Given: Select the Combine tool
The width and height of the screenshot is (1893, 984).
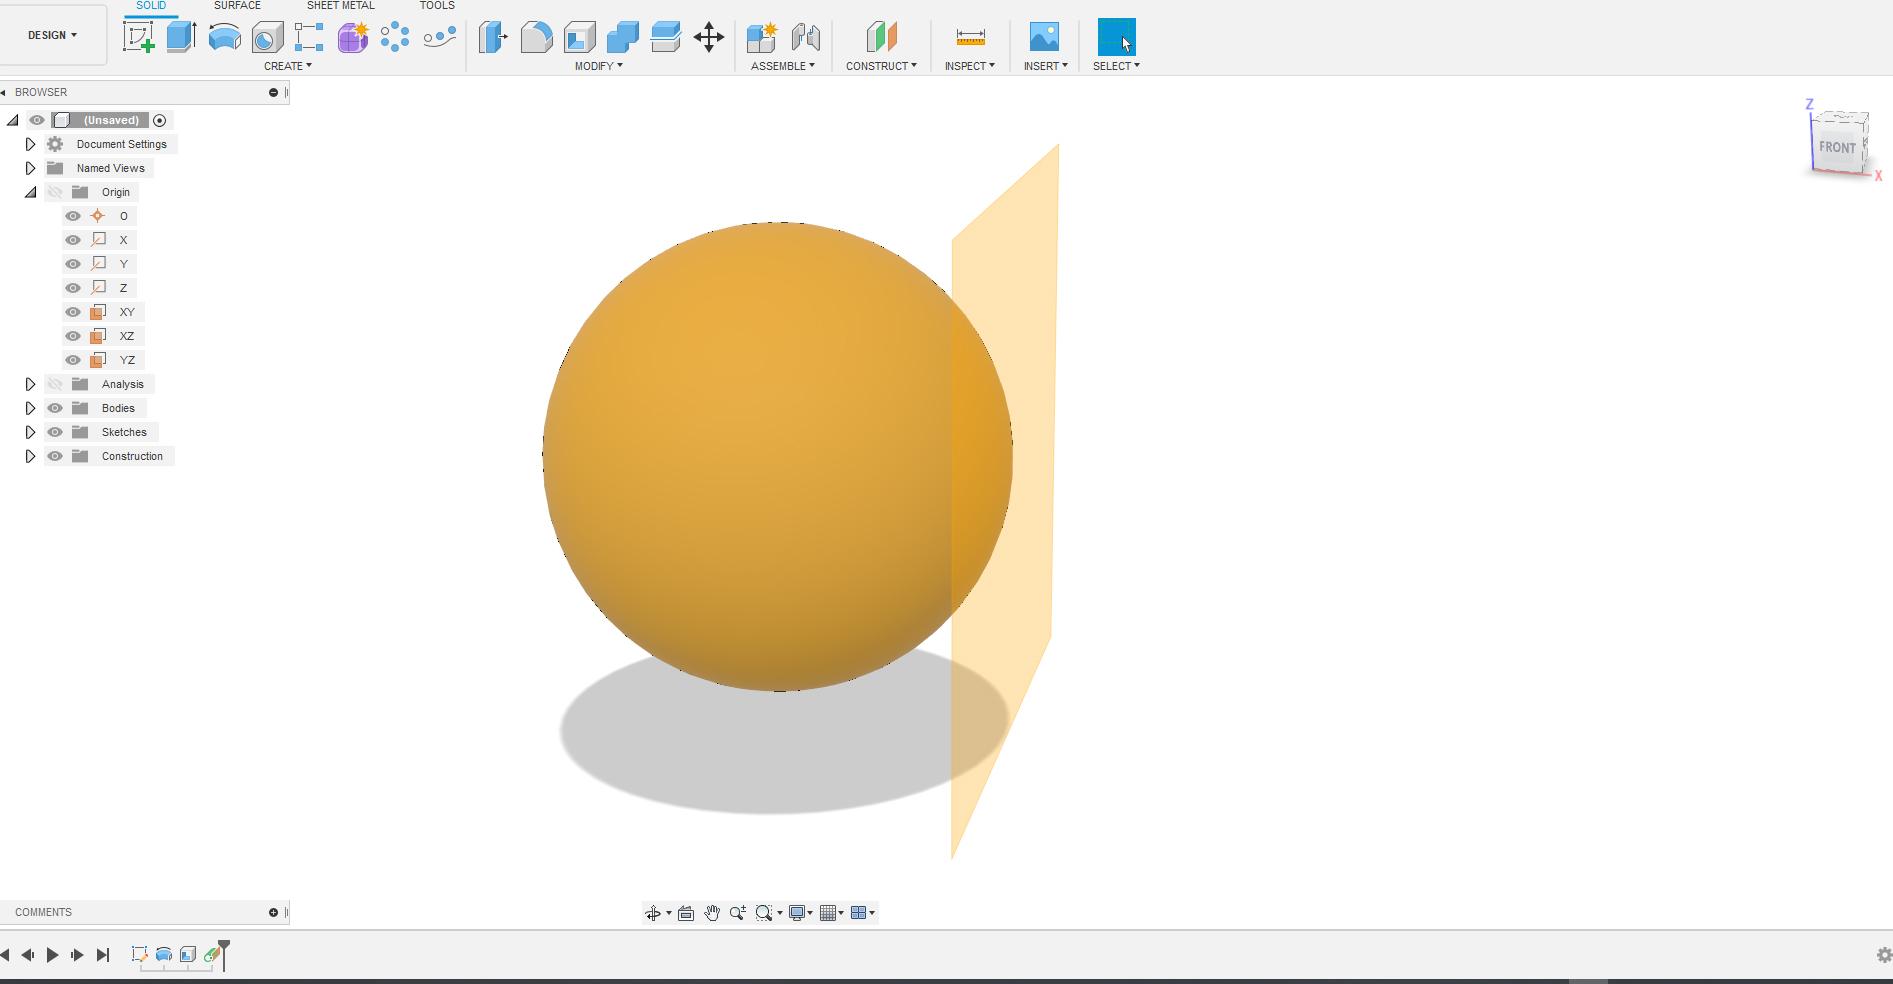Looking at the screenshot, I should 623,38.
